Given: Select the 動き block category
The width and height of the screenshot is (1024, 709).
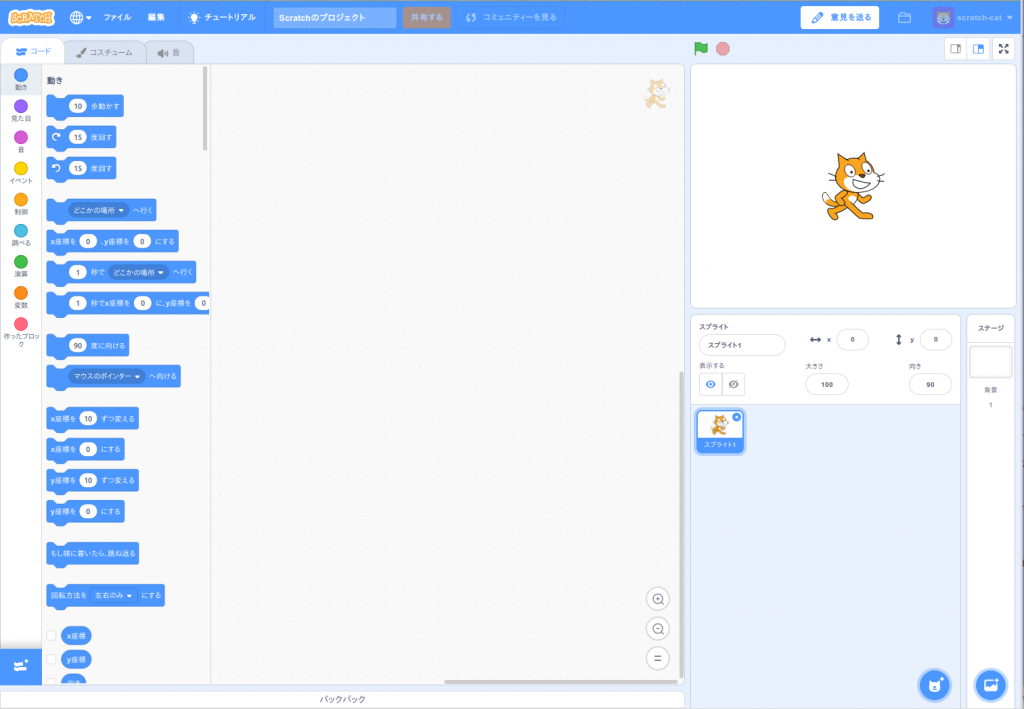Looking at the screenshot, I should [x=21, y=80].
